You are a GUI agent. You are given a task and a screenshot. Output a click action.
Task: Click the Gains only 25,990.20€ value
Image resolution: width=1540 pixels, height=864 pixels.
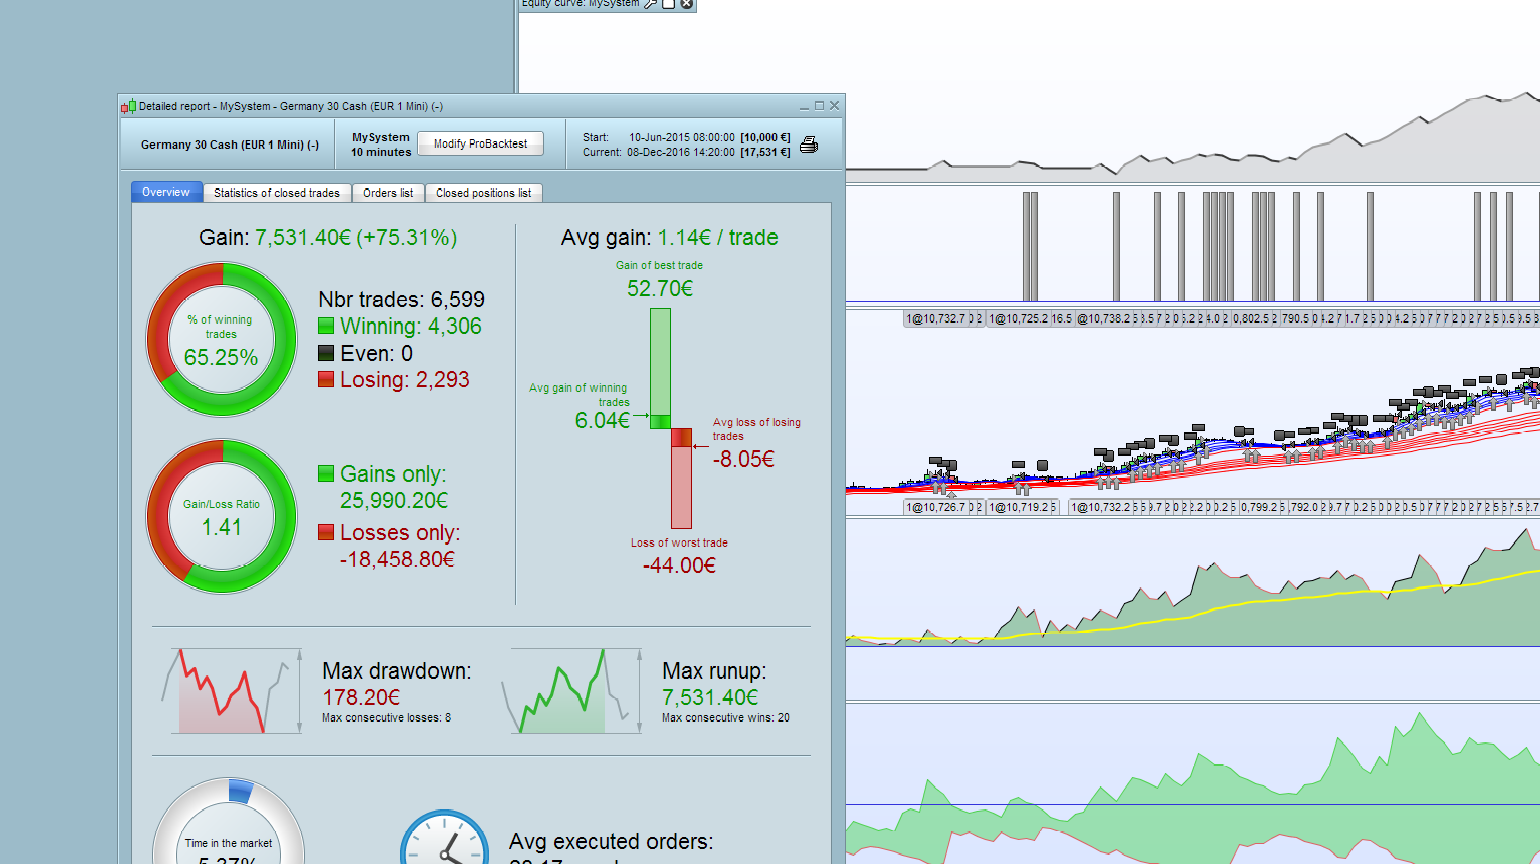(394, 500)
